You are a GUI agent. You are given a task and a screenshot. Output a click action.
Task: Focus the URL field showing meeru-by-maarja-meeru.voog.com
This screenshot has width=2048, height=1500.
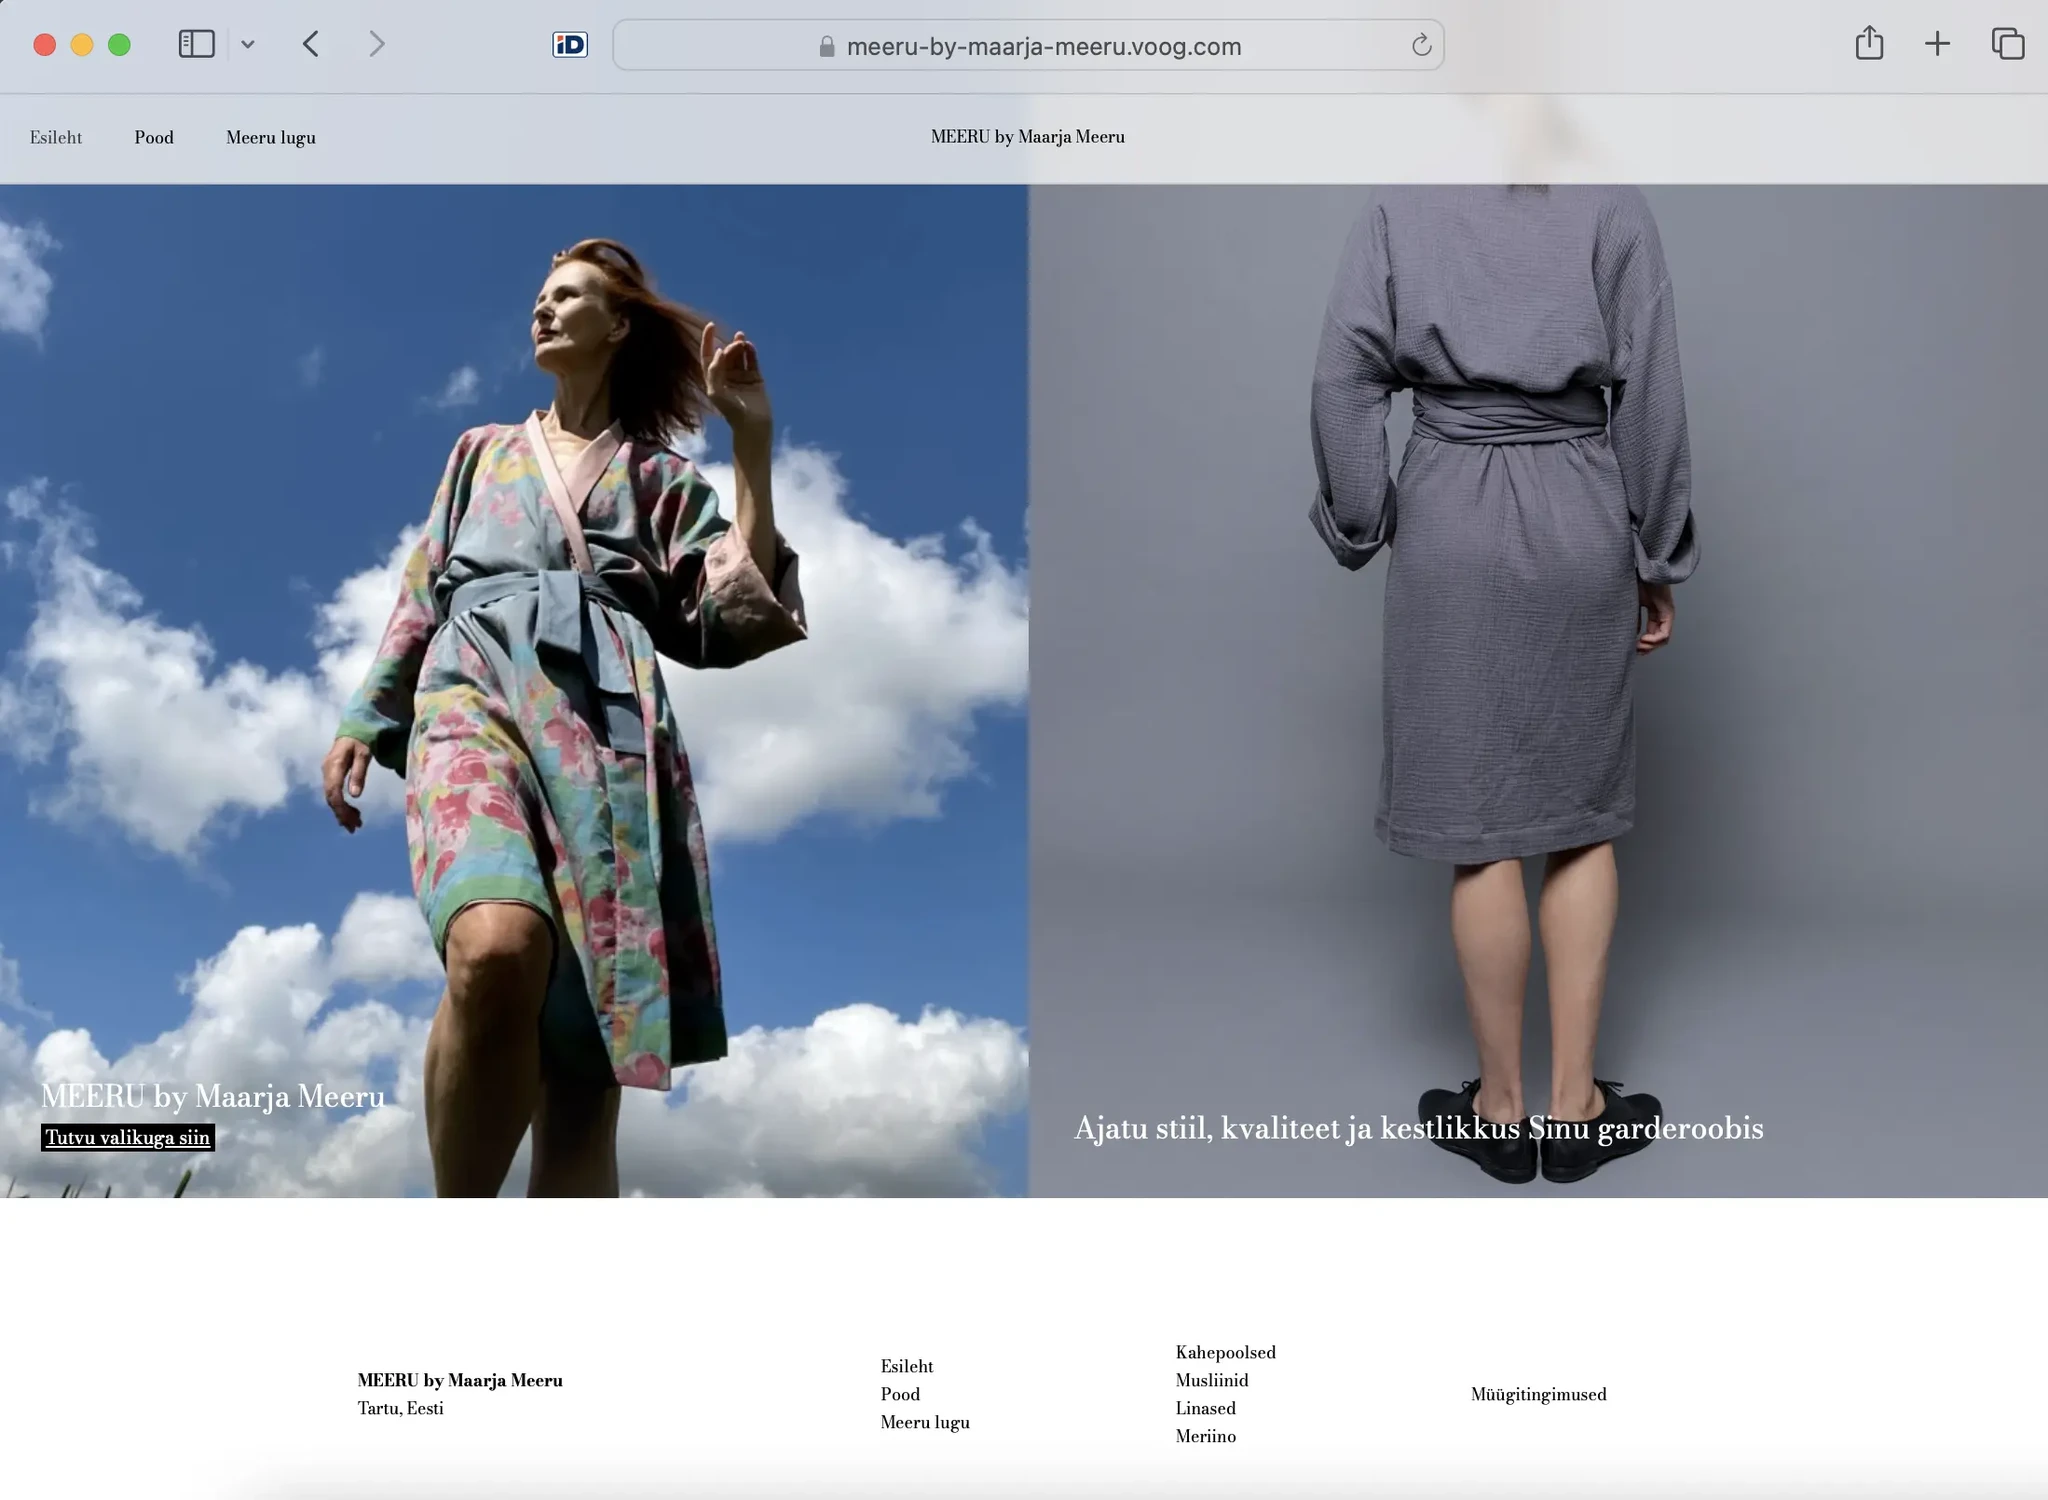(x=1028, y=45)
